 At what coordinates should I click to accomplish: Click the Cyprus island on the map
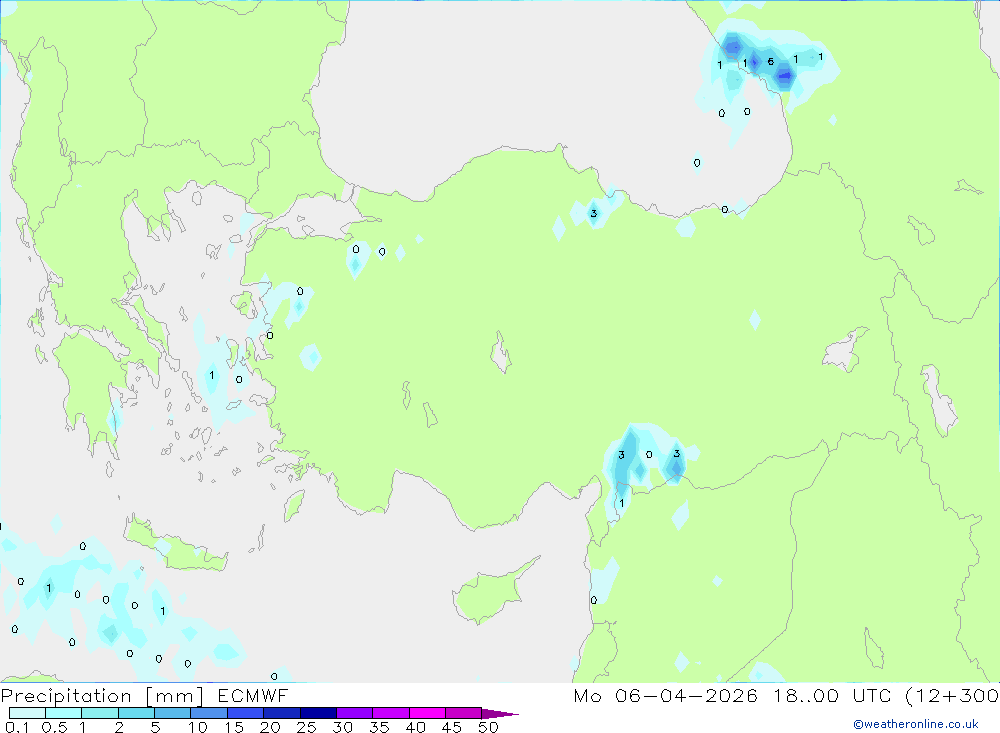[x=488, y=595]
